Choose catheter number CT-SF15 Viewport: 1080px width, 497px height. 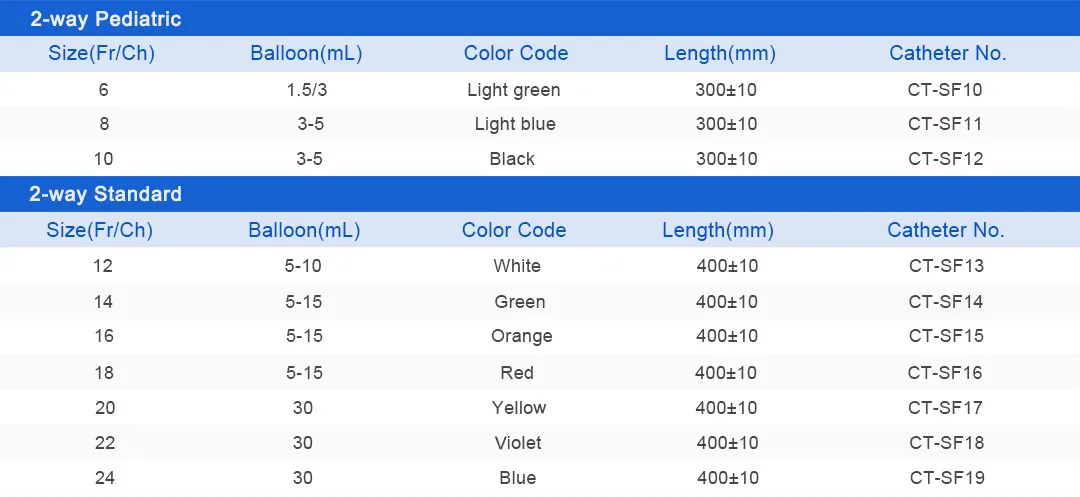945,336
